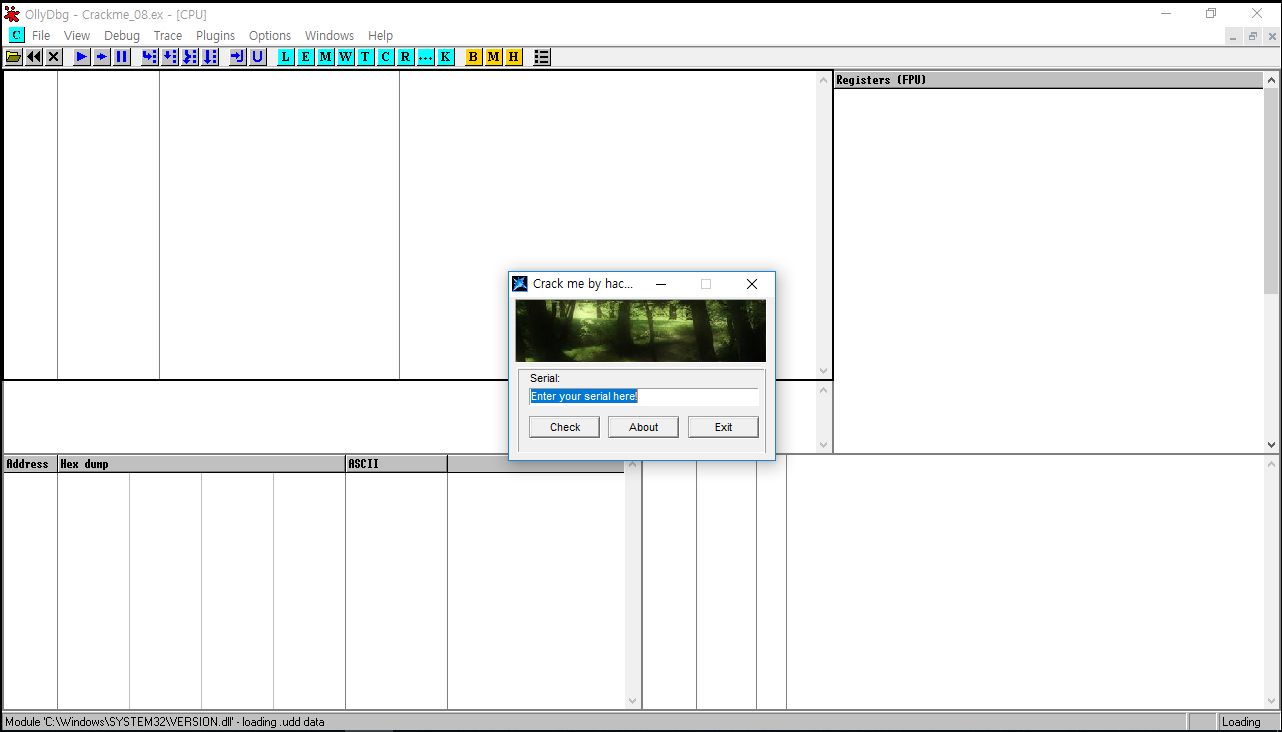Screen dimensions: 1282x732
Task: Click the CPU window icon beside File menu
Action: tap(16, 35)
